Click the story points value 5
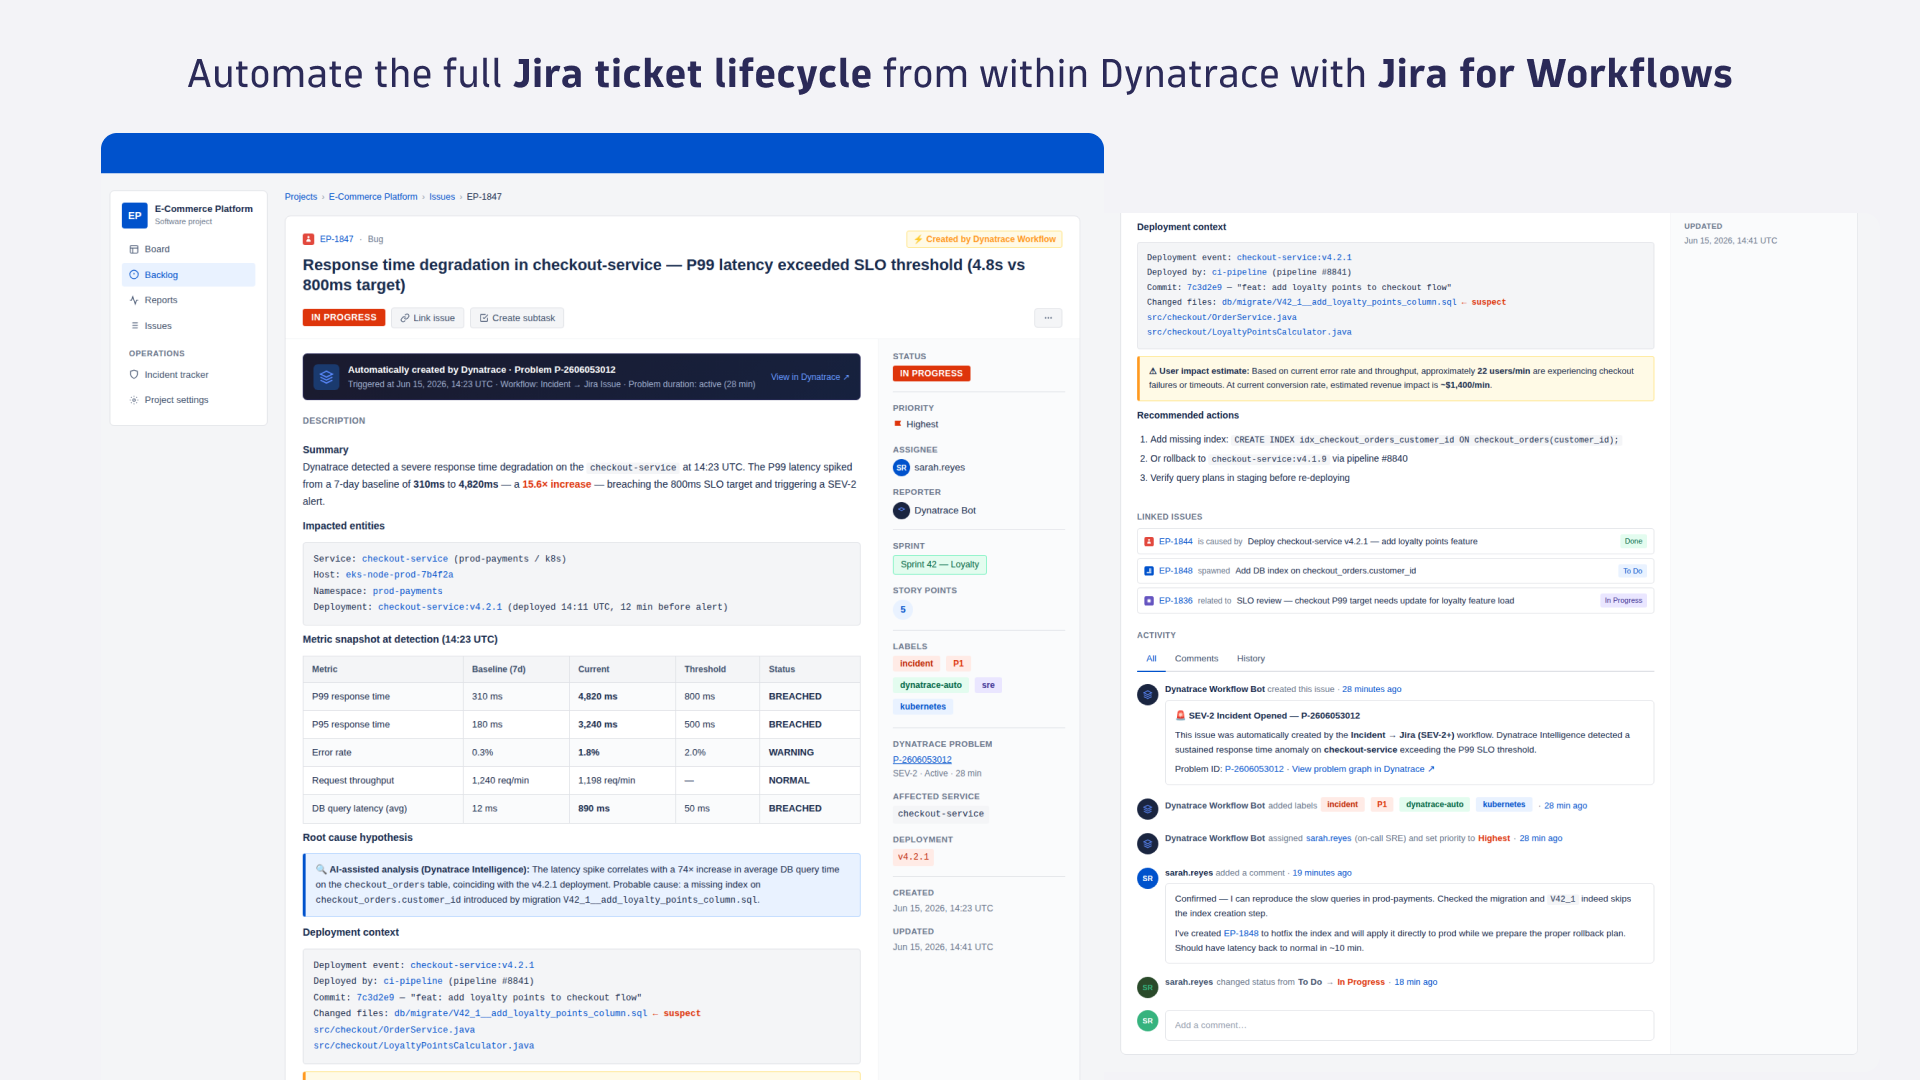Image resolution: width=1920 pixels, height=1080 pixels. coord(903,610)
